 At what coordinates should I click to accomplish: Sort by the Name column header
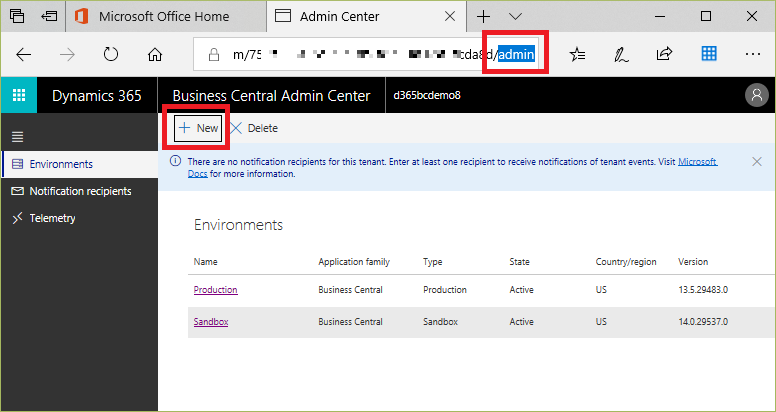[x=205, y=261]
